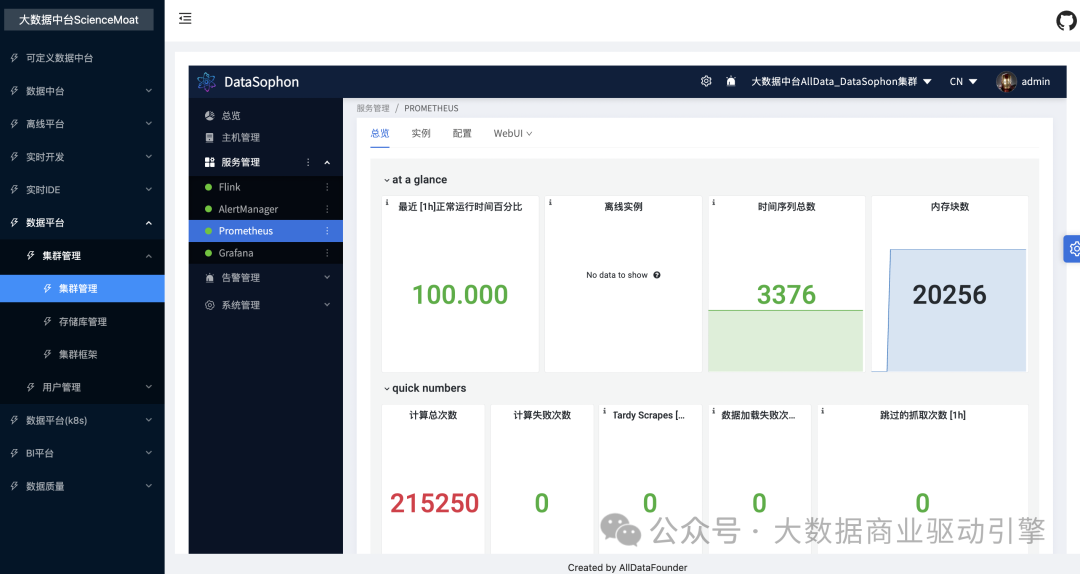
Task: Switch to the 实例 tab
Action: 421,133
